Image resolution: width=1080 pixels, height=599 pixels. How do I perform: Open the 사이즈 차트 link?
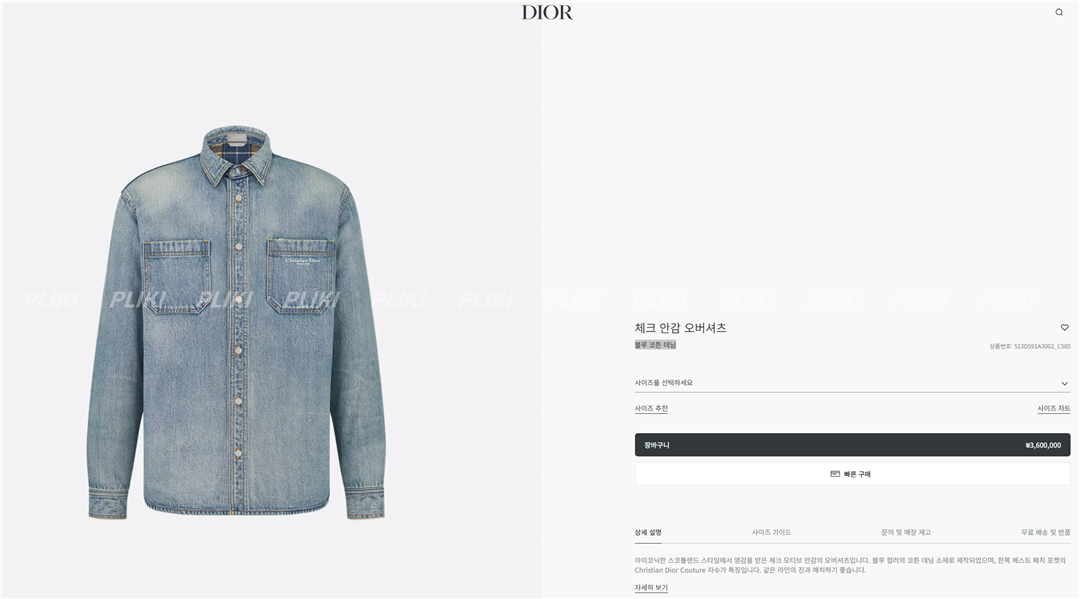tap(1054, 408)
